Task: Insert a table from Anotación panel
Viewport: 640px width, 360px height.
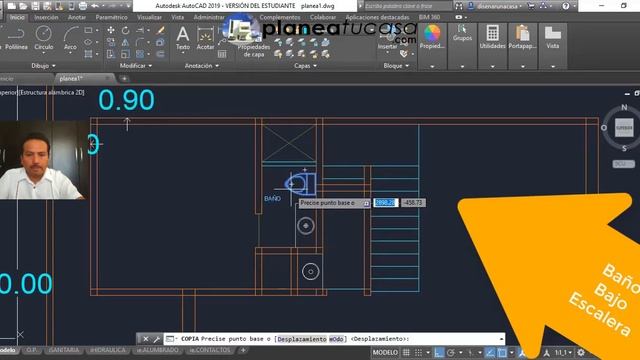Action: coord(222,54)
